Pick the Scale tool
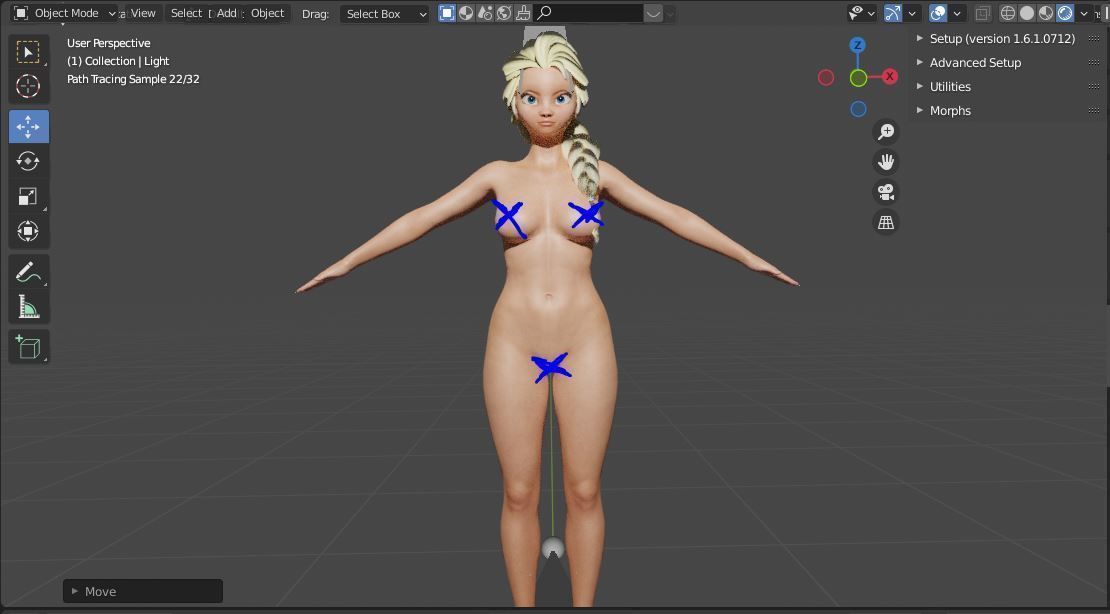This screenshot has height=614, width=1110. click(28, 196)
